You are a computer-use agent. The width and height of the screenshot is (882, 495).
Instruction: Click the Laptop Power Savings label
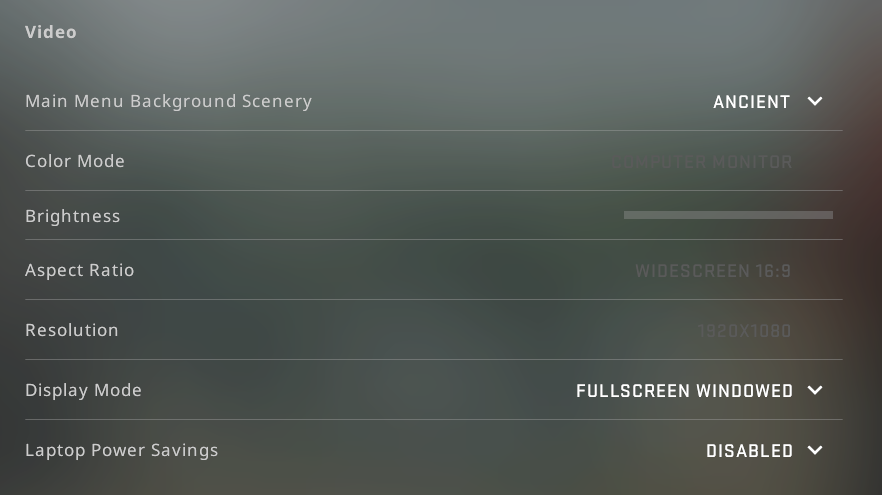121,450
